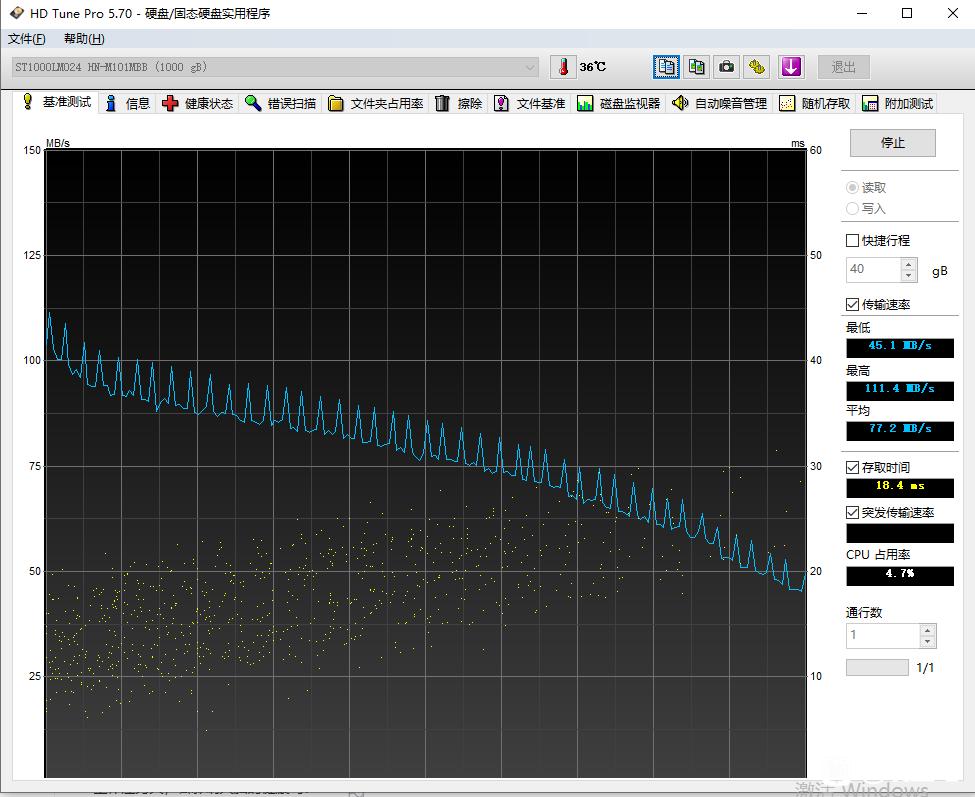Screen dimensions: 975x797
Task: Click the 停止 button to stop the benchmark
Action: (x=892, y=143)
